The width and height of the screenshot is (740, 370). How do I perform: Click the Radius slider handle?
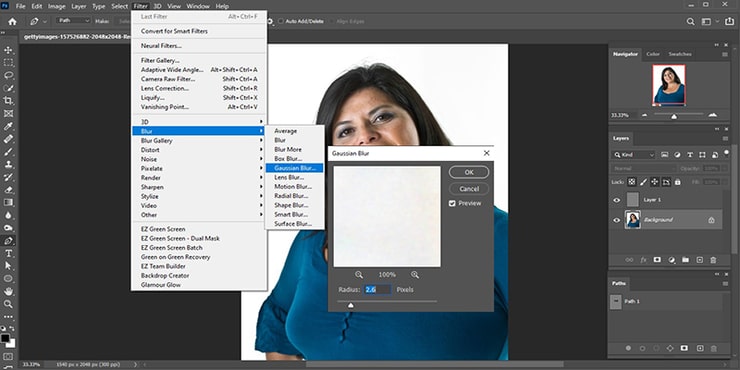coord(350,305)
